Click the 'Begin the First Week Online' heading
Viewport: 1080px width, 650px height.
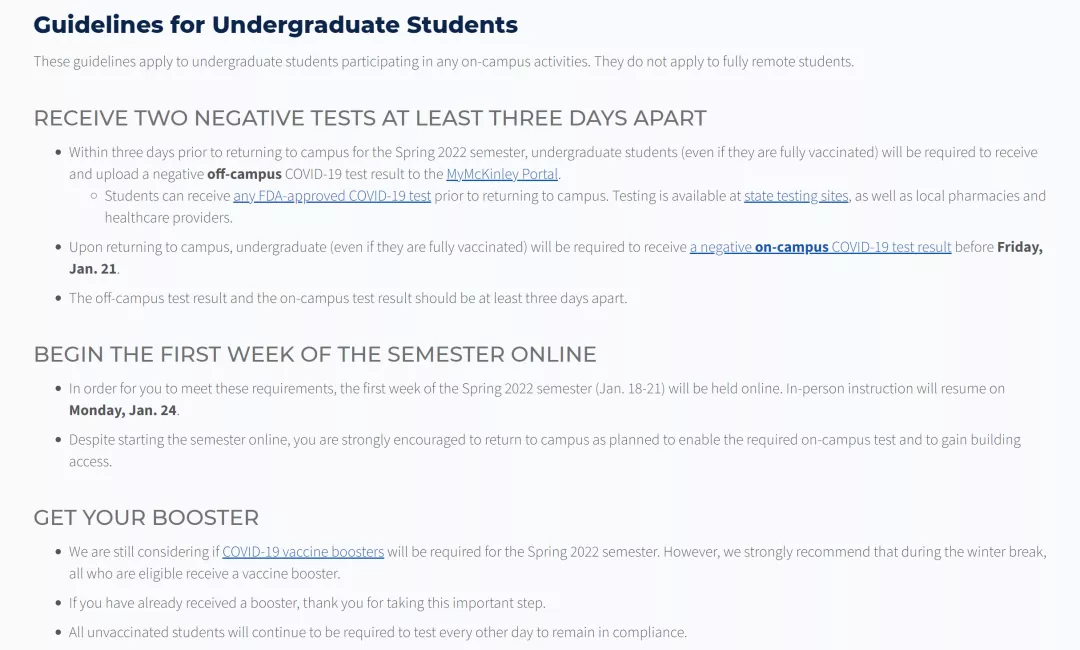tap(315, 354)
